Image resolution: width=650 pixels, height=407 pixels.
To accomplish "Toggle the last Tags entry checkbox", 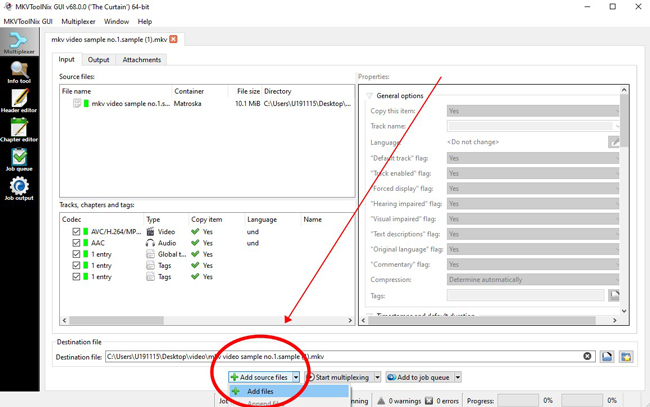I will (x=76, y=276).
